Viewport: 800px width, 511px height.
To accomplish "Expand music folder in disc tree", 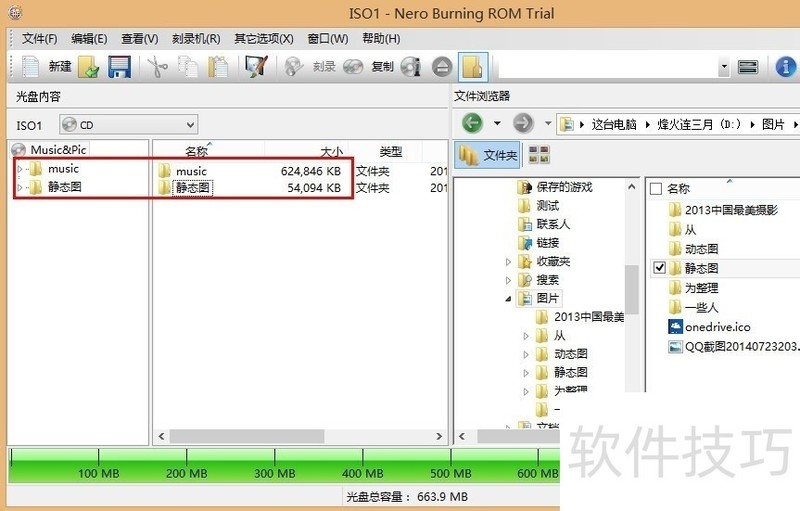I will 20,169.
